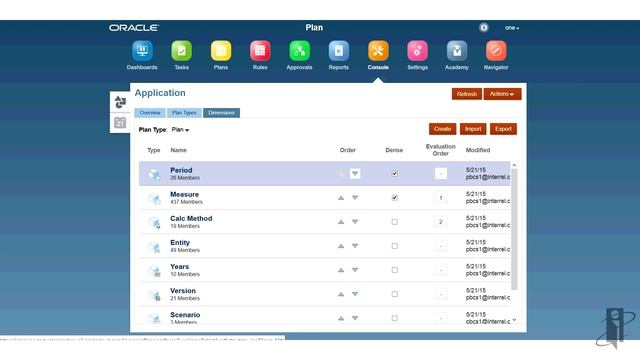640x360 pixels.
Task: Check Dense for Scenario dimension
Action: [x=394, y=318]
